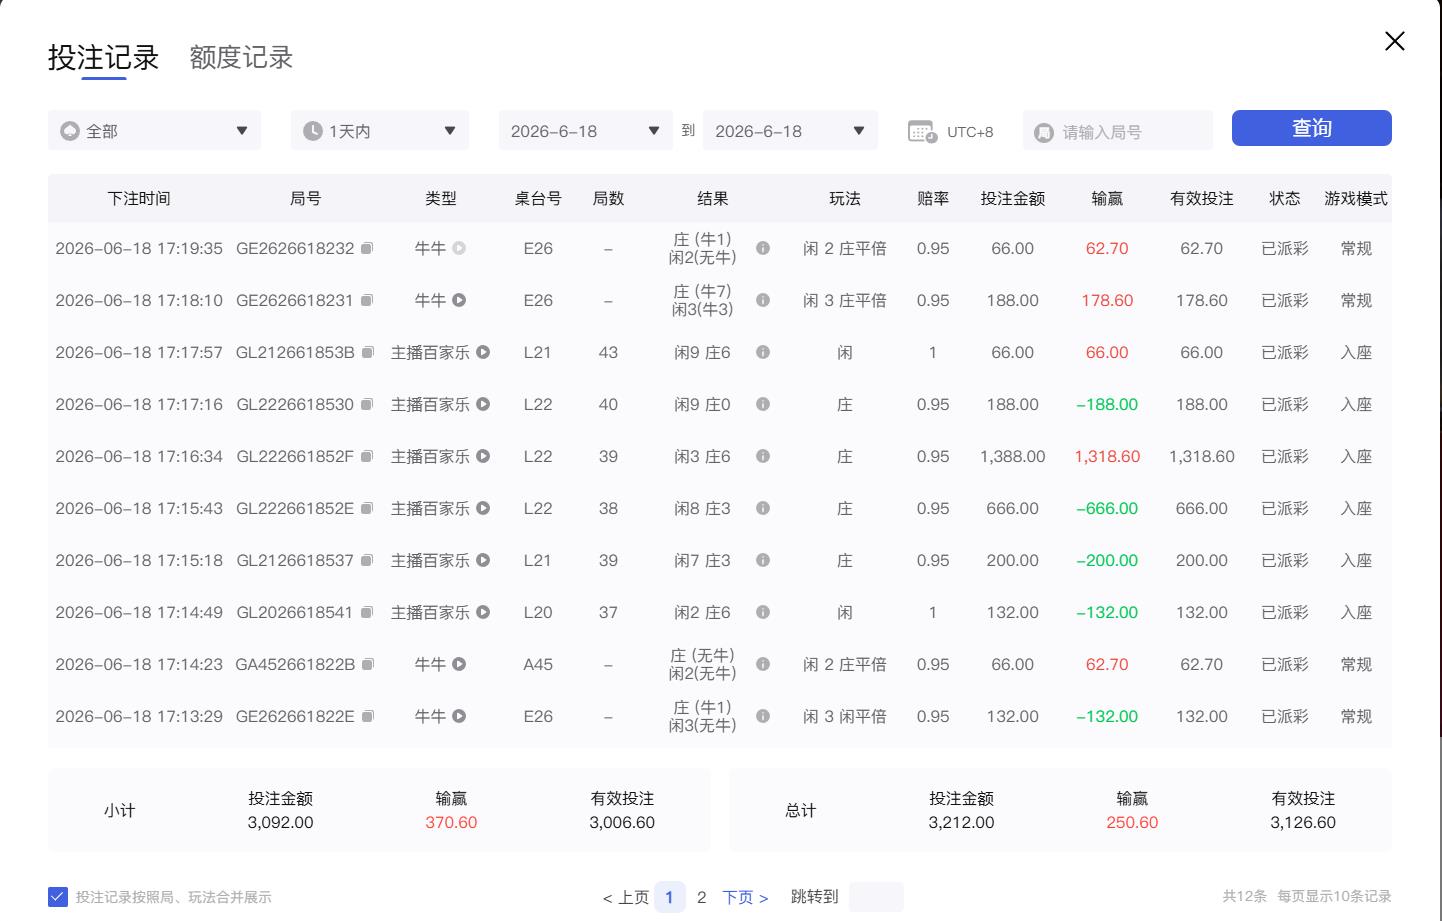Switch to 投注记录 tab

pyautogui.click(x=104, y=58)
